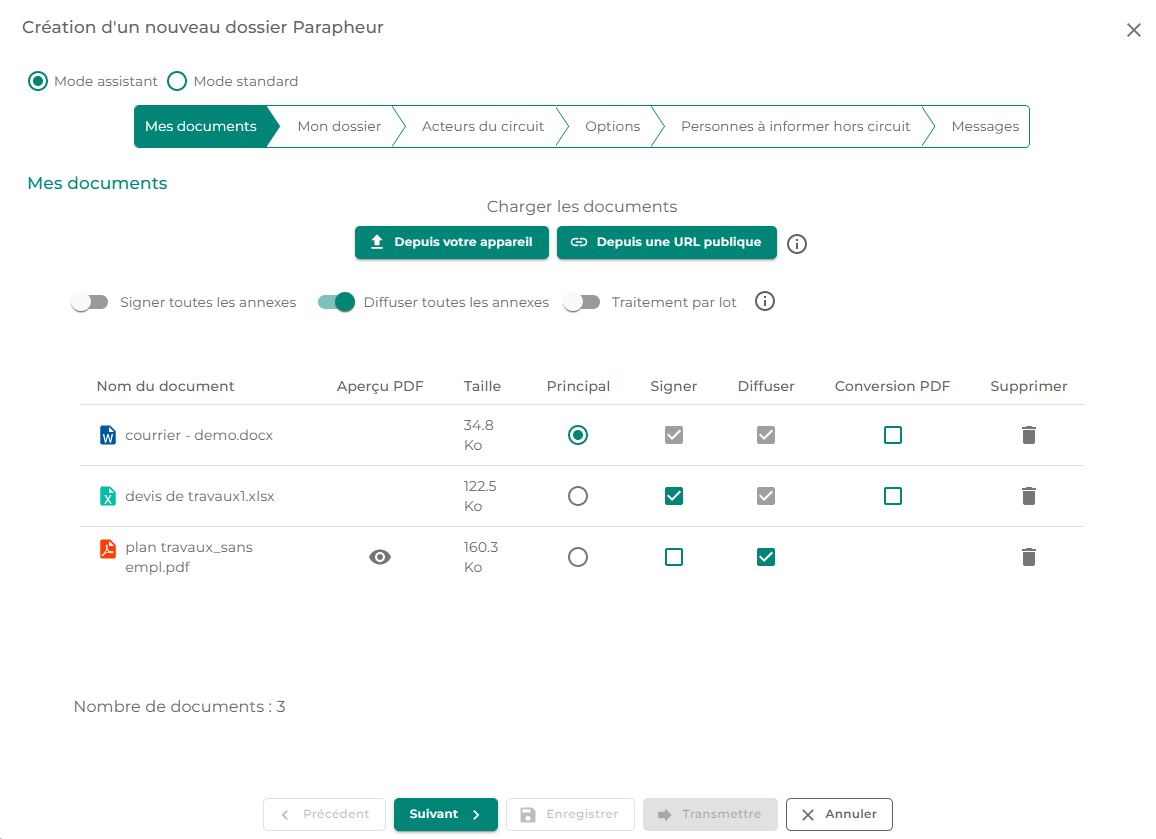The height and width of the screenshot is (839, 1156).
Task: Click the PDF icon beside plan travaux_sans empl.pdf
Action: (108, 549)
